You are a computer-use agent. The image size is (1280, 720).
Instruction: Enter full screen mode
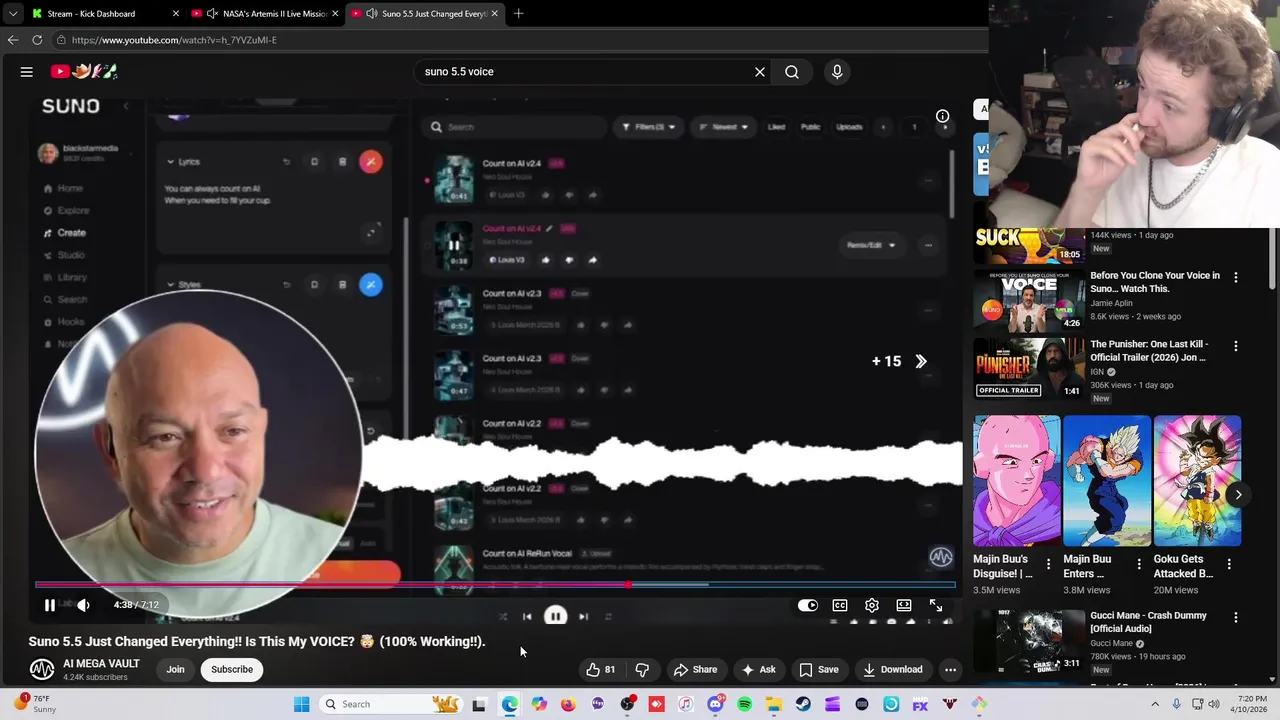click(x=936, y=605)
